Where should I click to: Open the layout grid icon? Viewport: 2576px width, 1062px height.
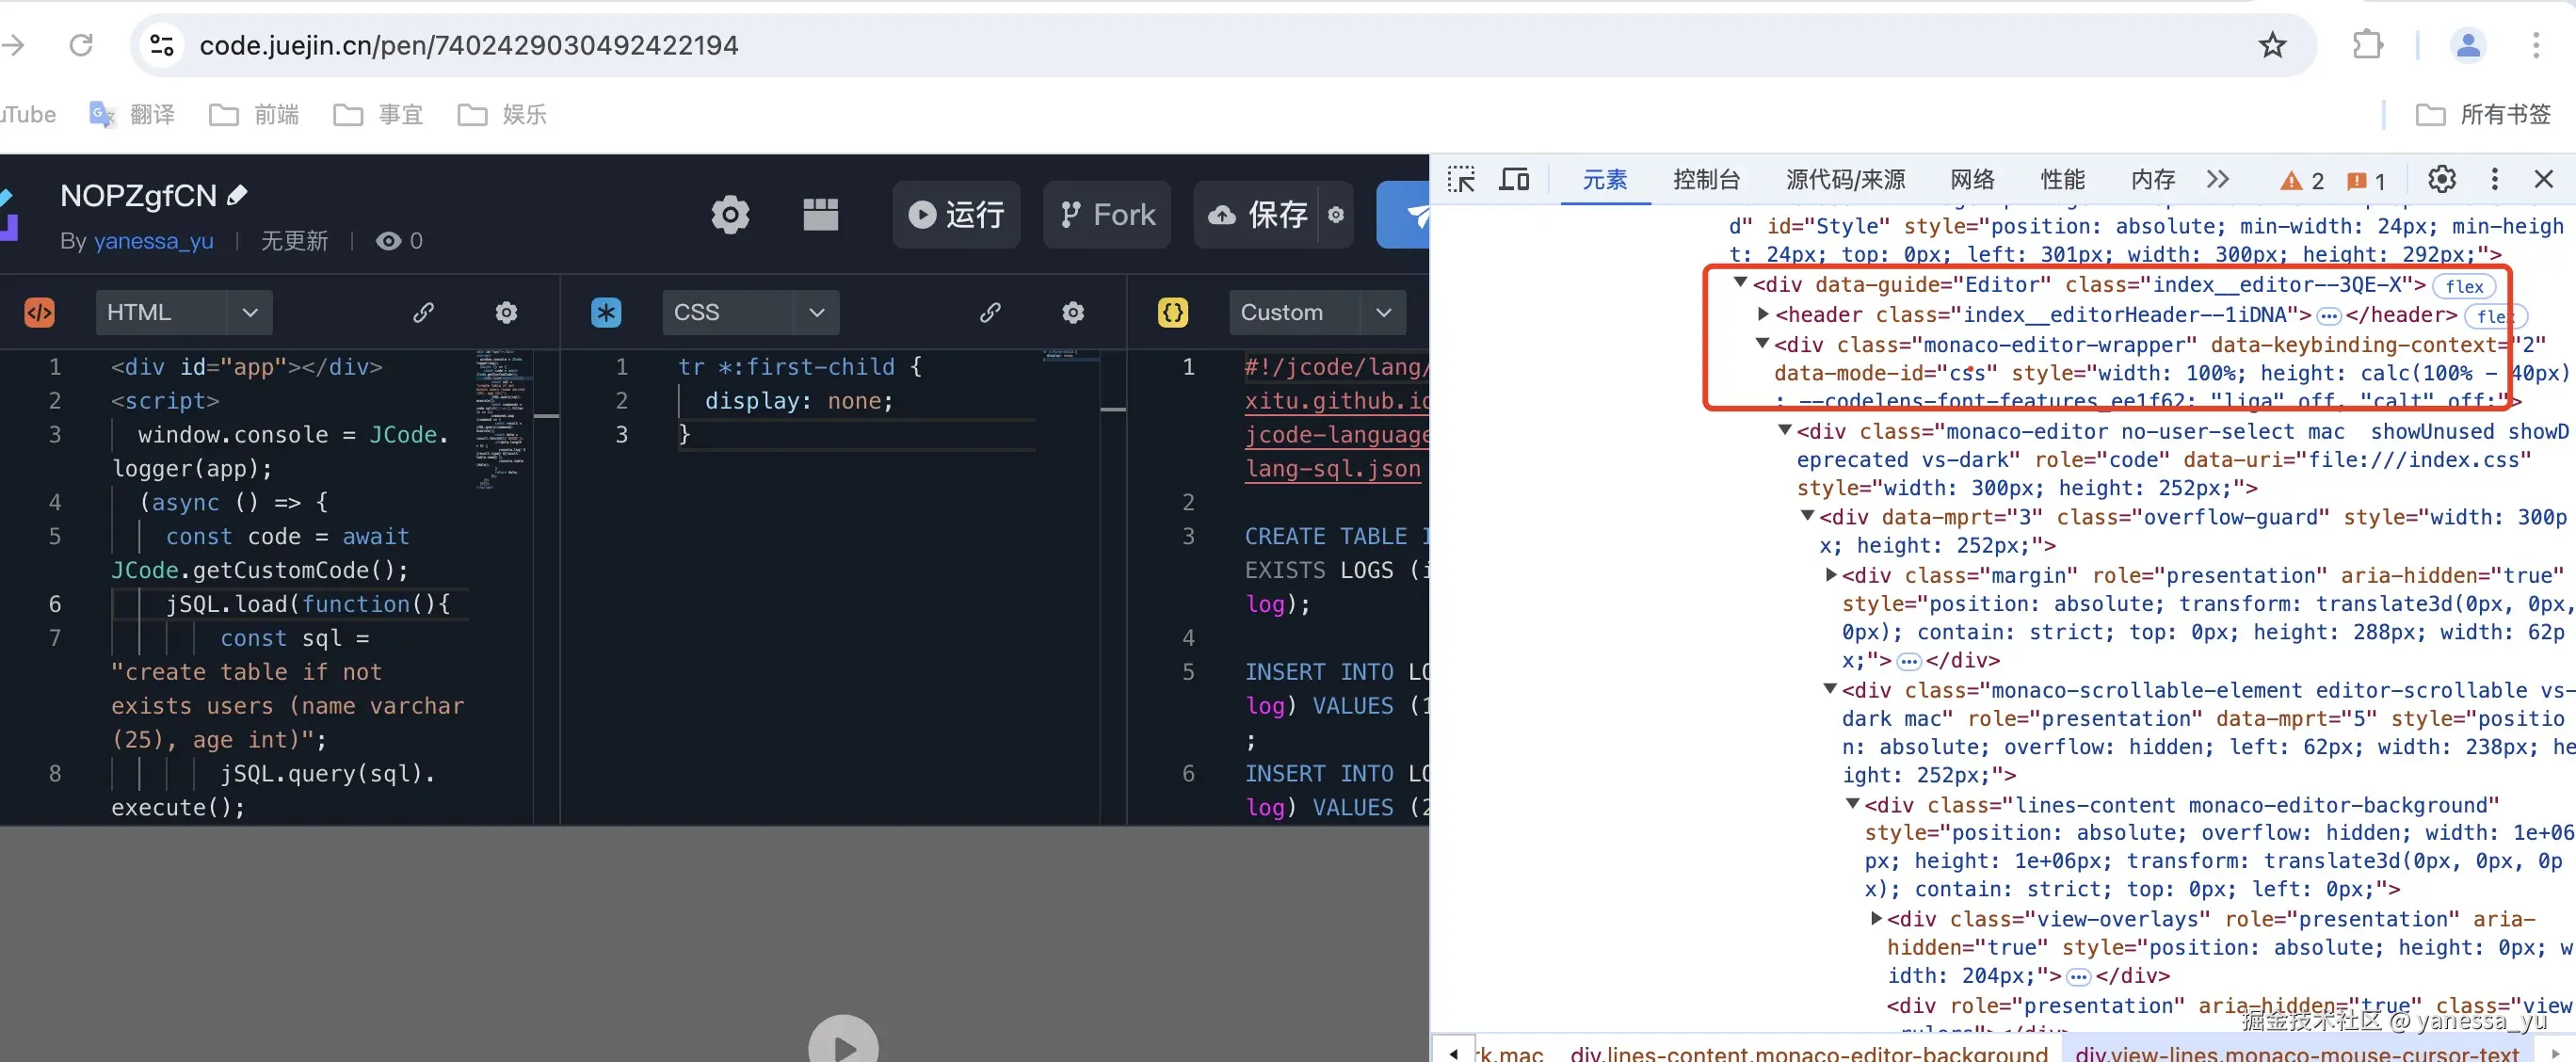[x=820, y=214]
